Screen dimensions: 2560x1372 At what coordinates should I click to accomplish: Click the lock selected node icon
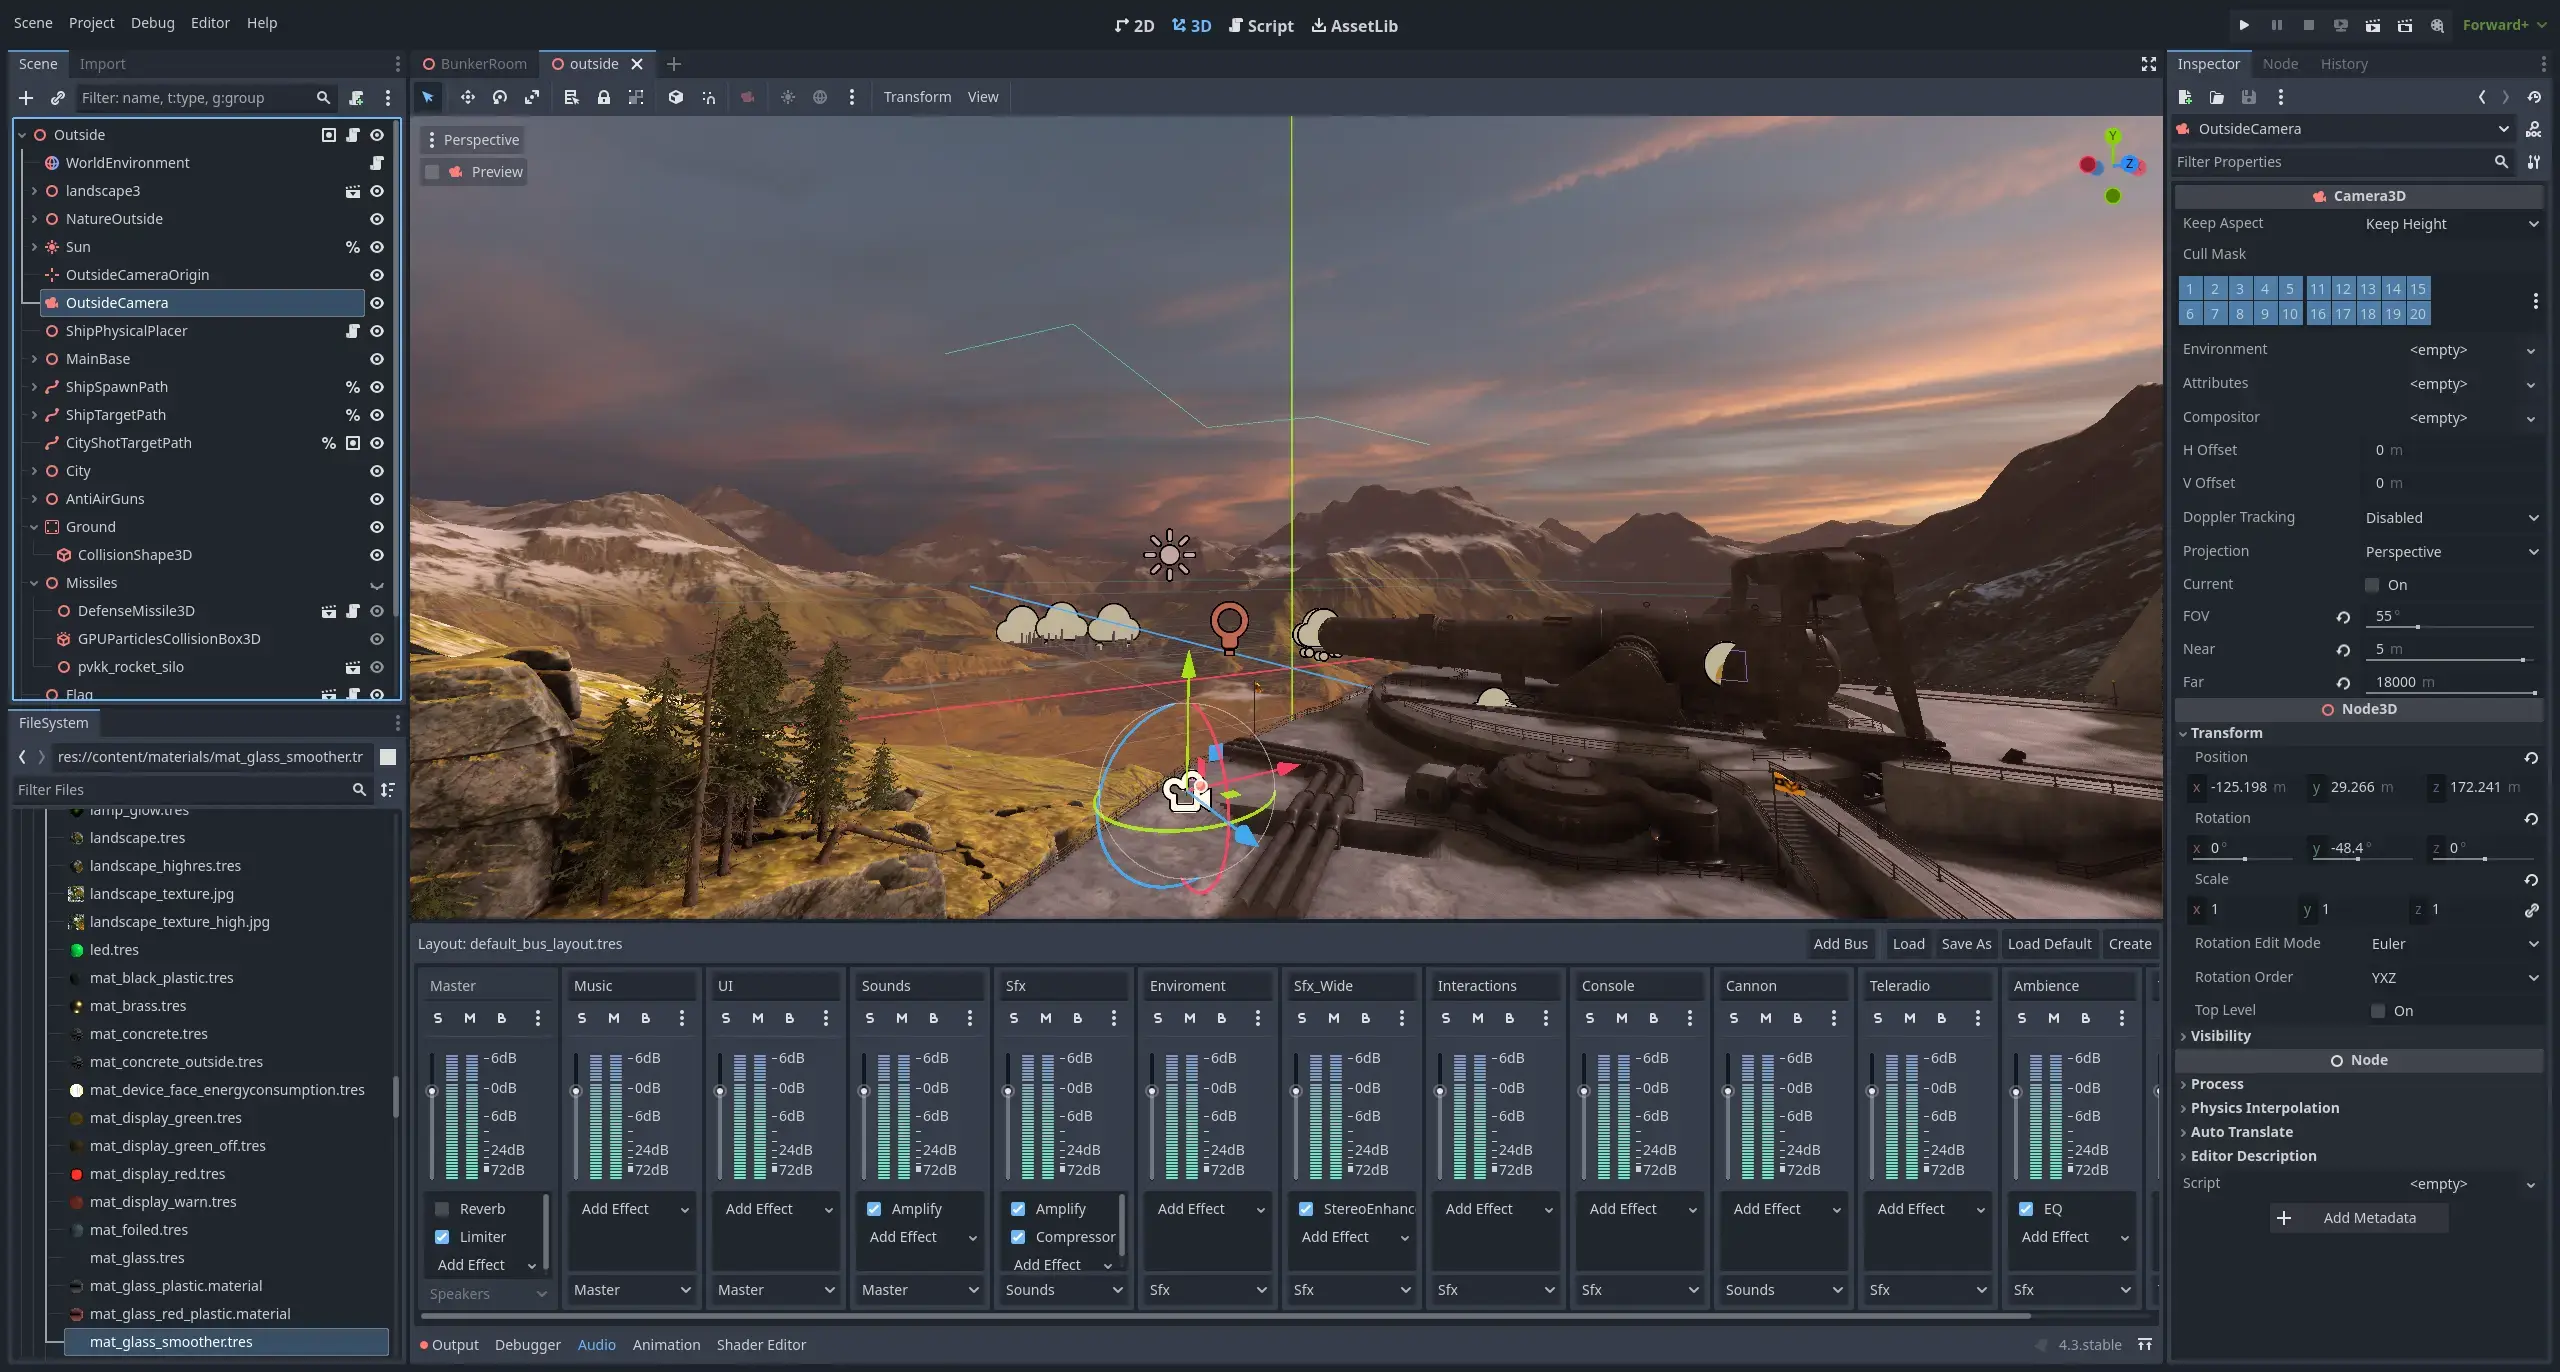coord(604,97)
